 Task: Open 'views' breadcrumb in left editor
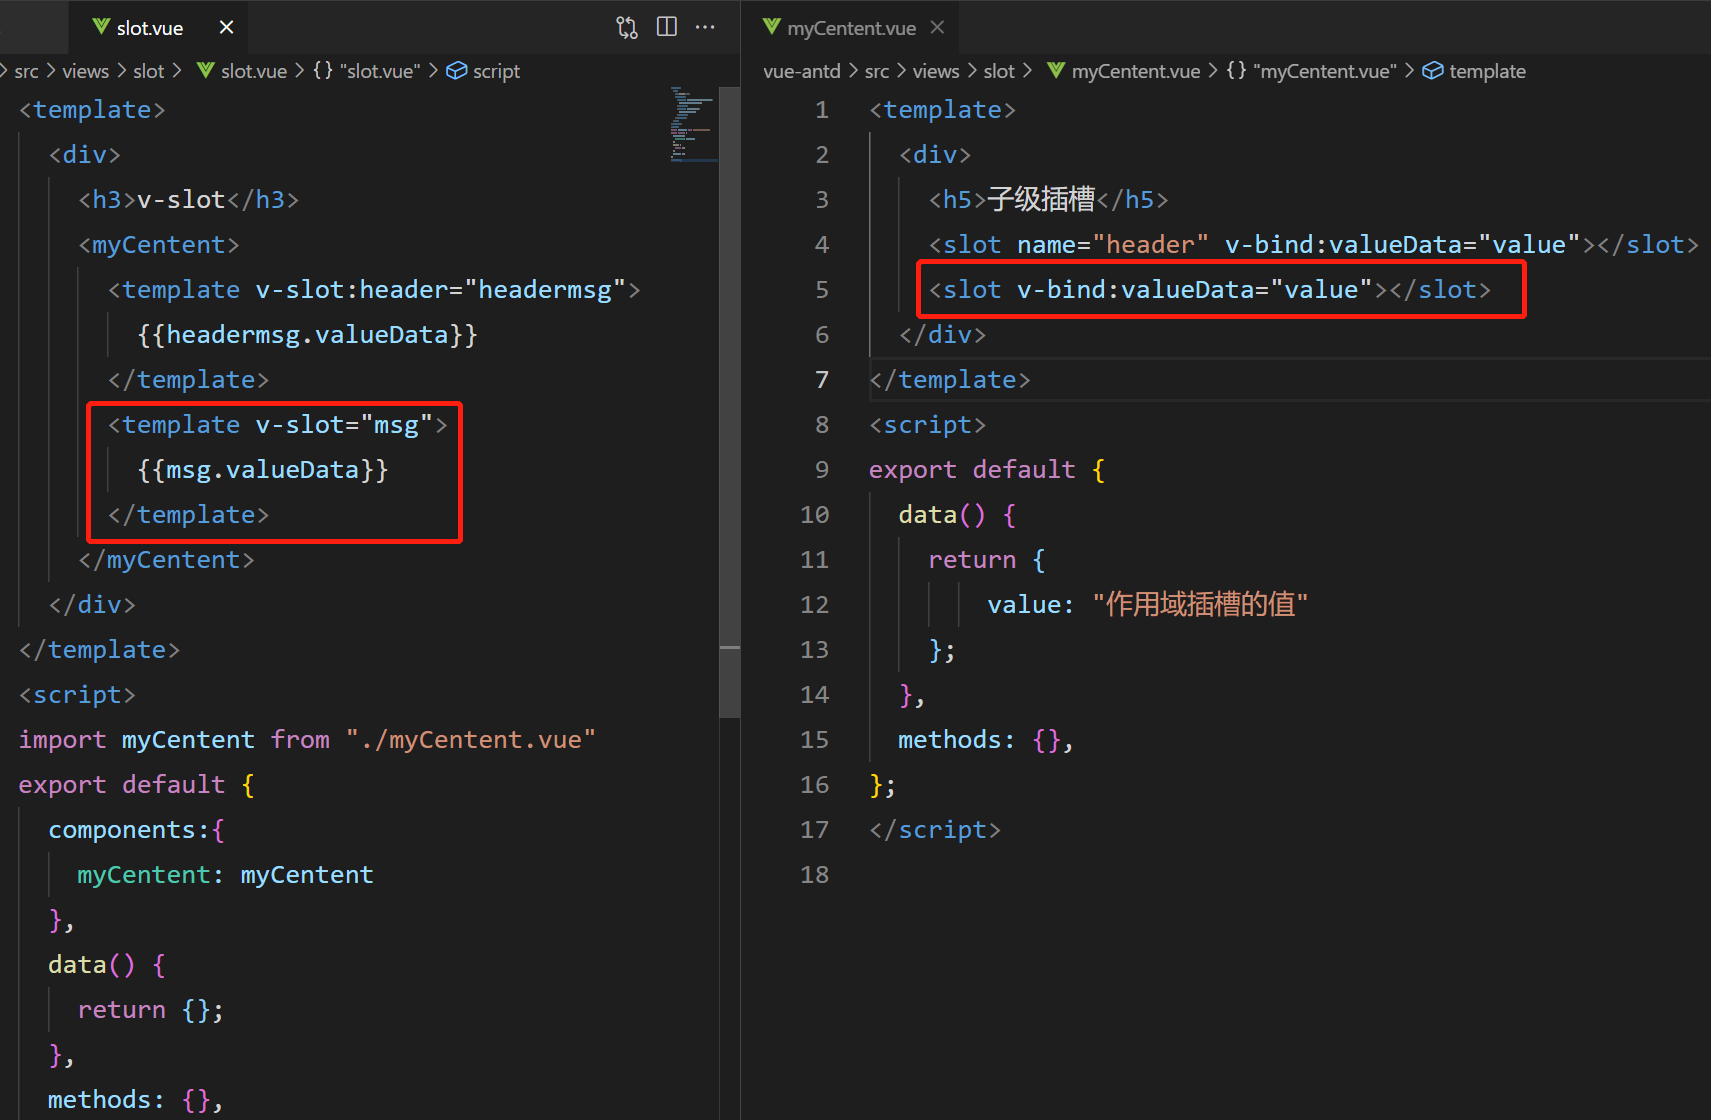pos(85,71)
